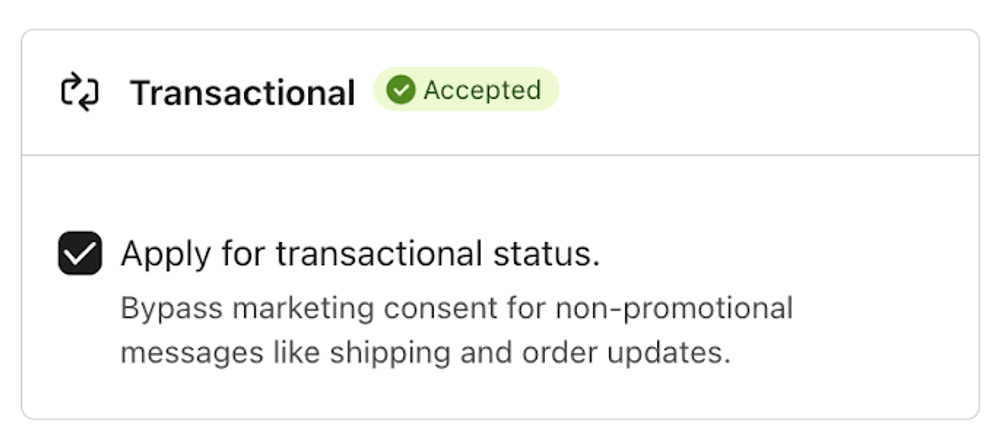Uncheck the Apply for transactional status checkbox
The image size is (1006, 447).
(x=80, y=254)
